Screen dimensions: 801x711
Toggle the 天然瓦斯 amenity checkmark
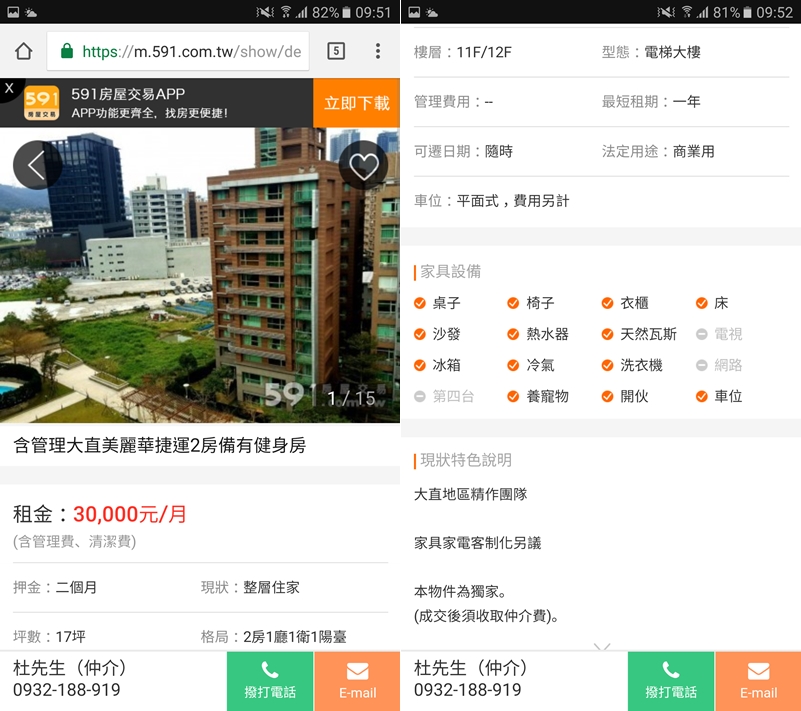pos(608,334)
